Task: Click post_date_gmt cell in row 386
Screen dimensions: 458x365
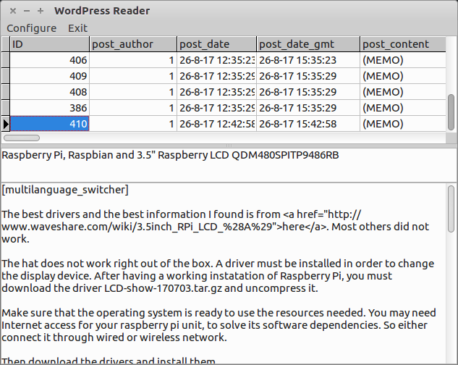Action: tap(308, 108)
